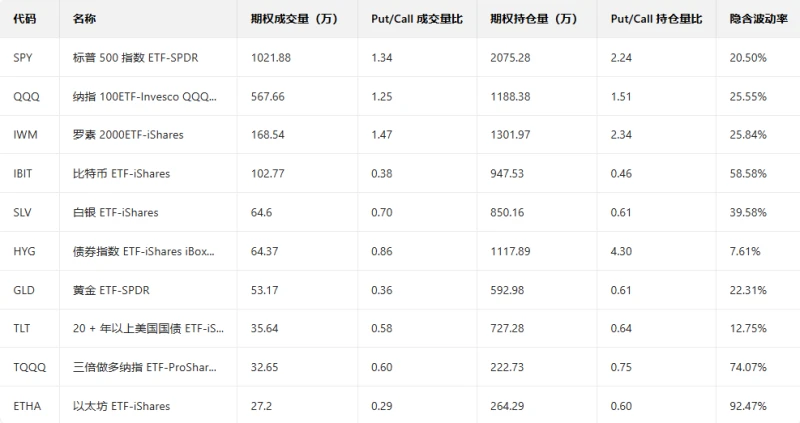
Task: Select the 以太坊 ETF-iShares name
Action: [x=121, y=406]
